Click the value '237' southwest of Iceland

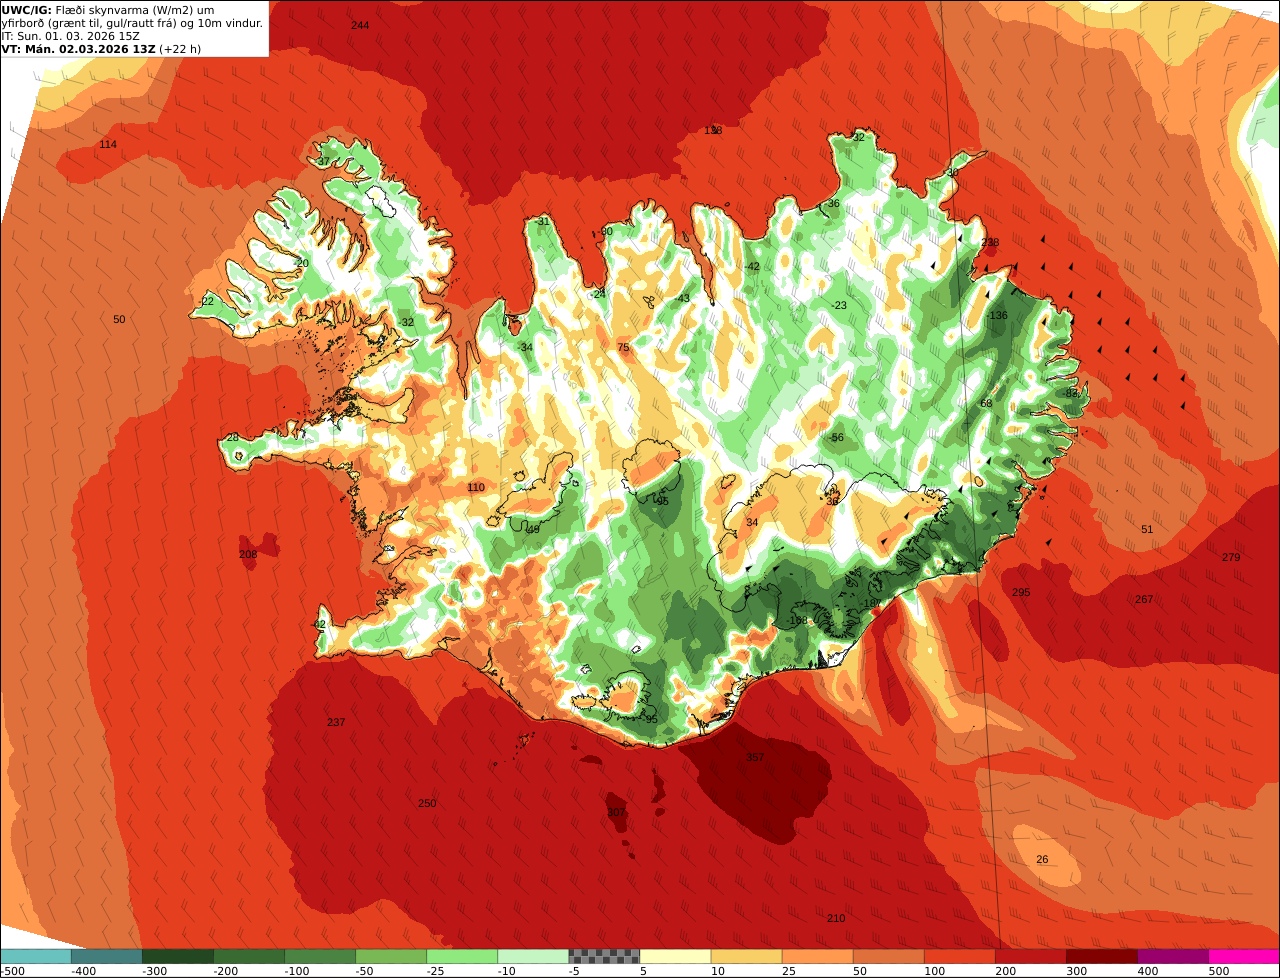(336, 723)
